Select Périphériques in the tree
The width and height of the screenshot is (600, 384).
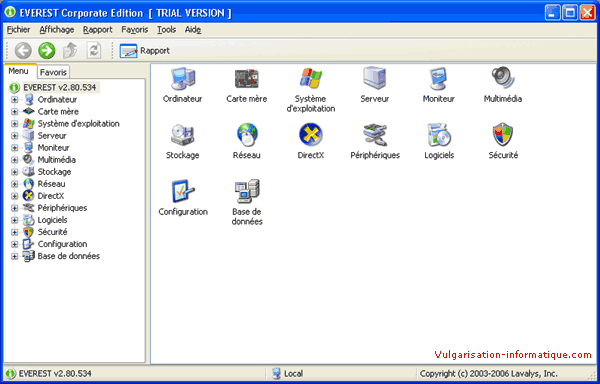pos(62,208)
